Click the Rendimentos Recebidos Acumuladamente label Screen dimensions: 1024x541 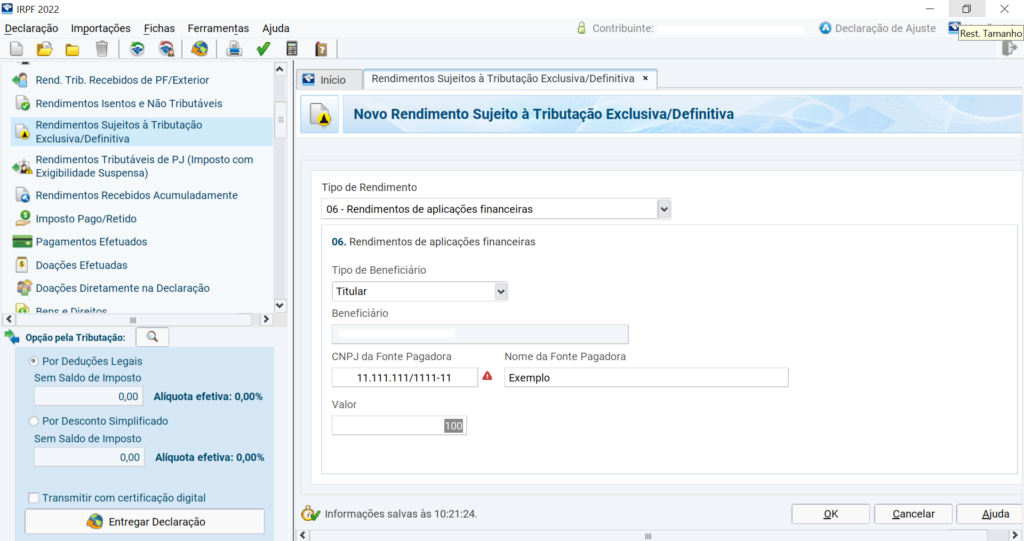(136, 195)
